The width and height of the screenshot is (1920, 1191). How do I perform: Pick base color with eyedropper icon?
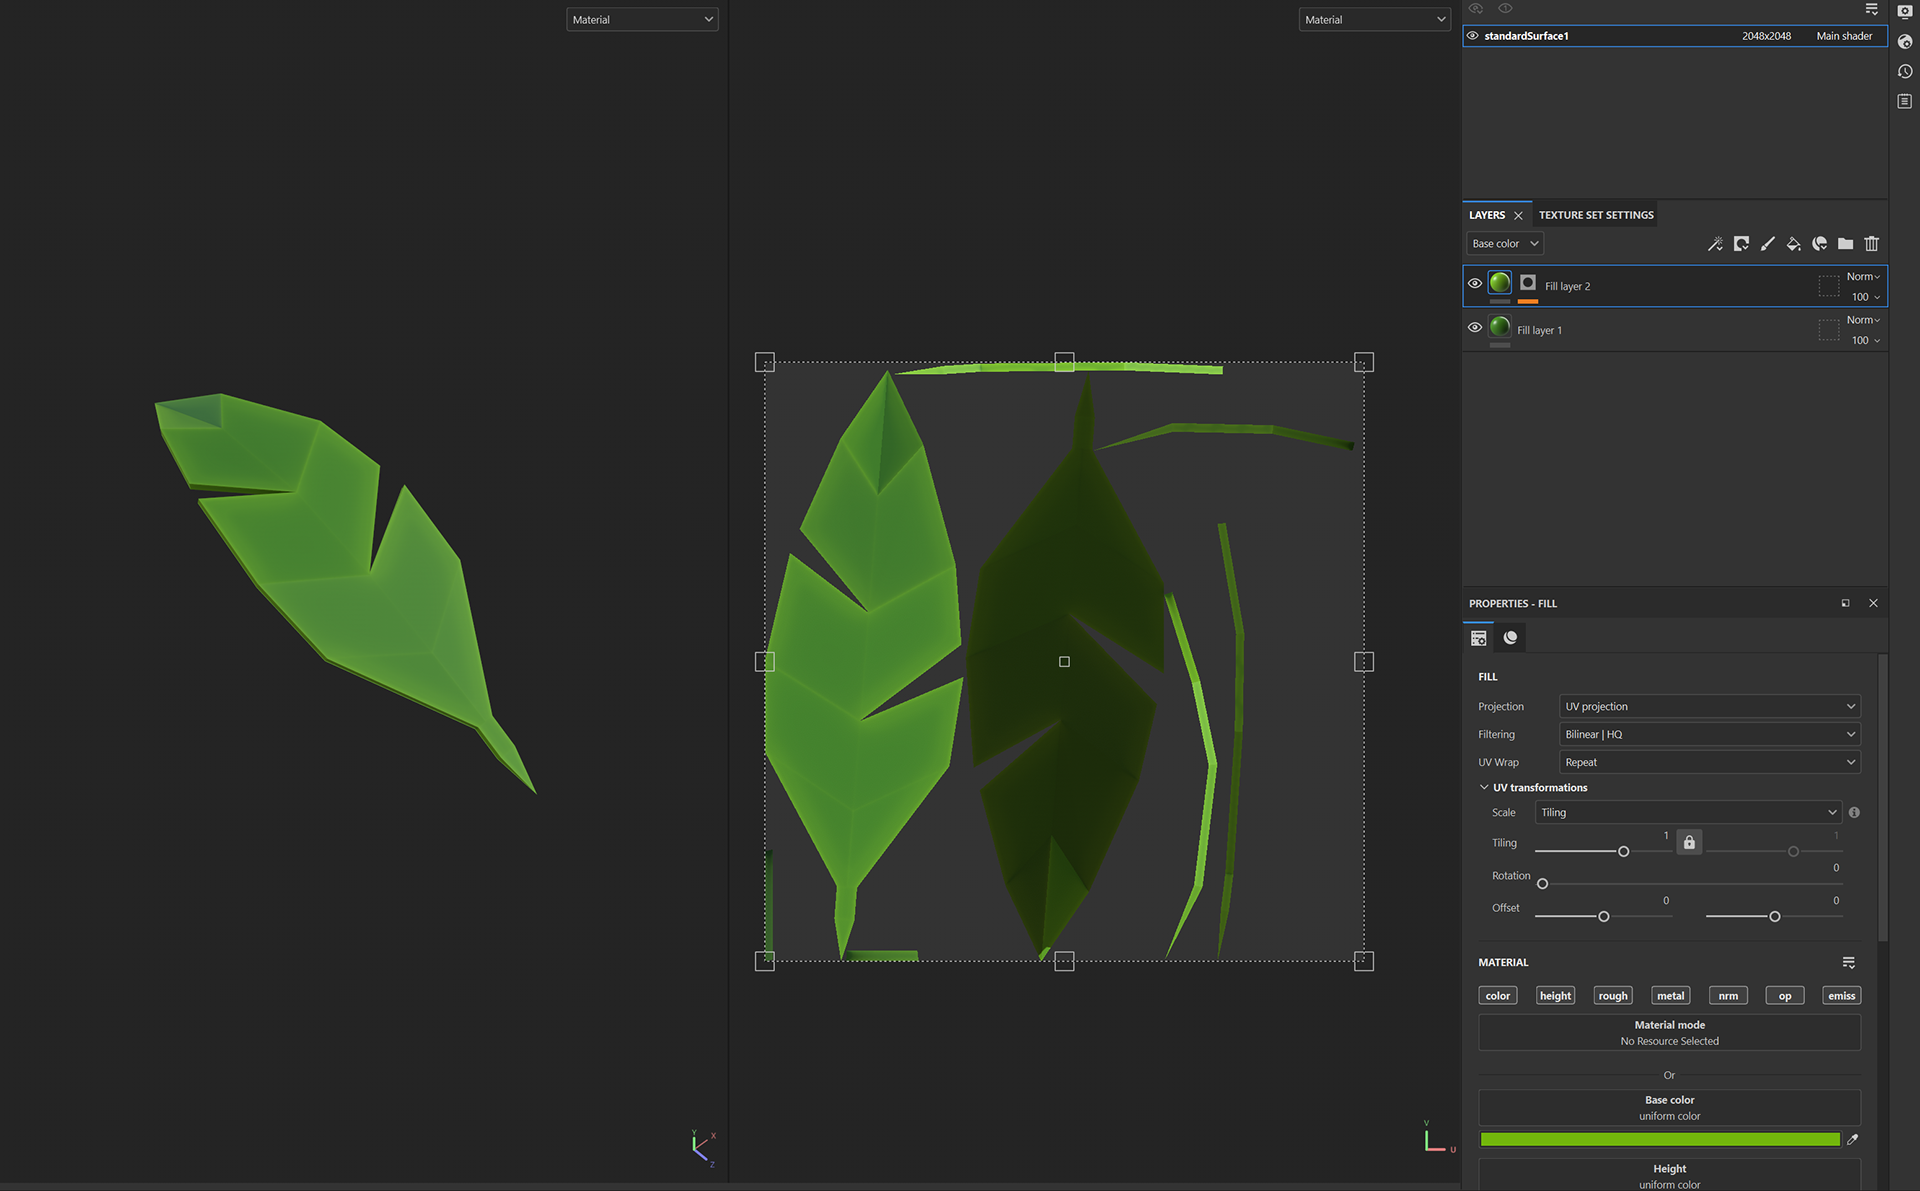coord(1852,1140)
